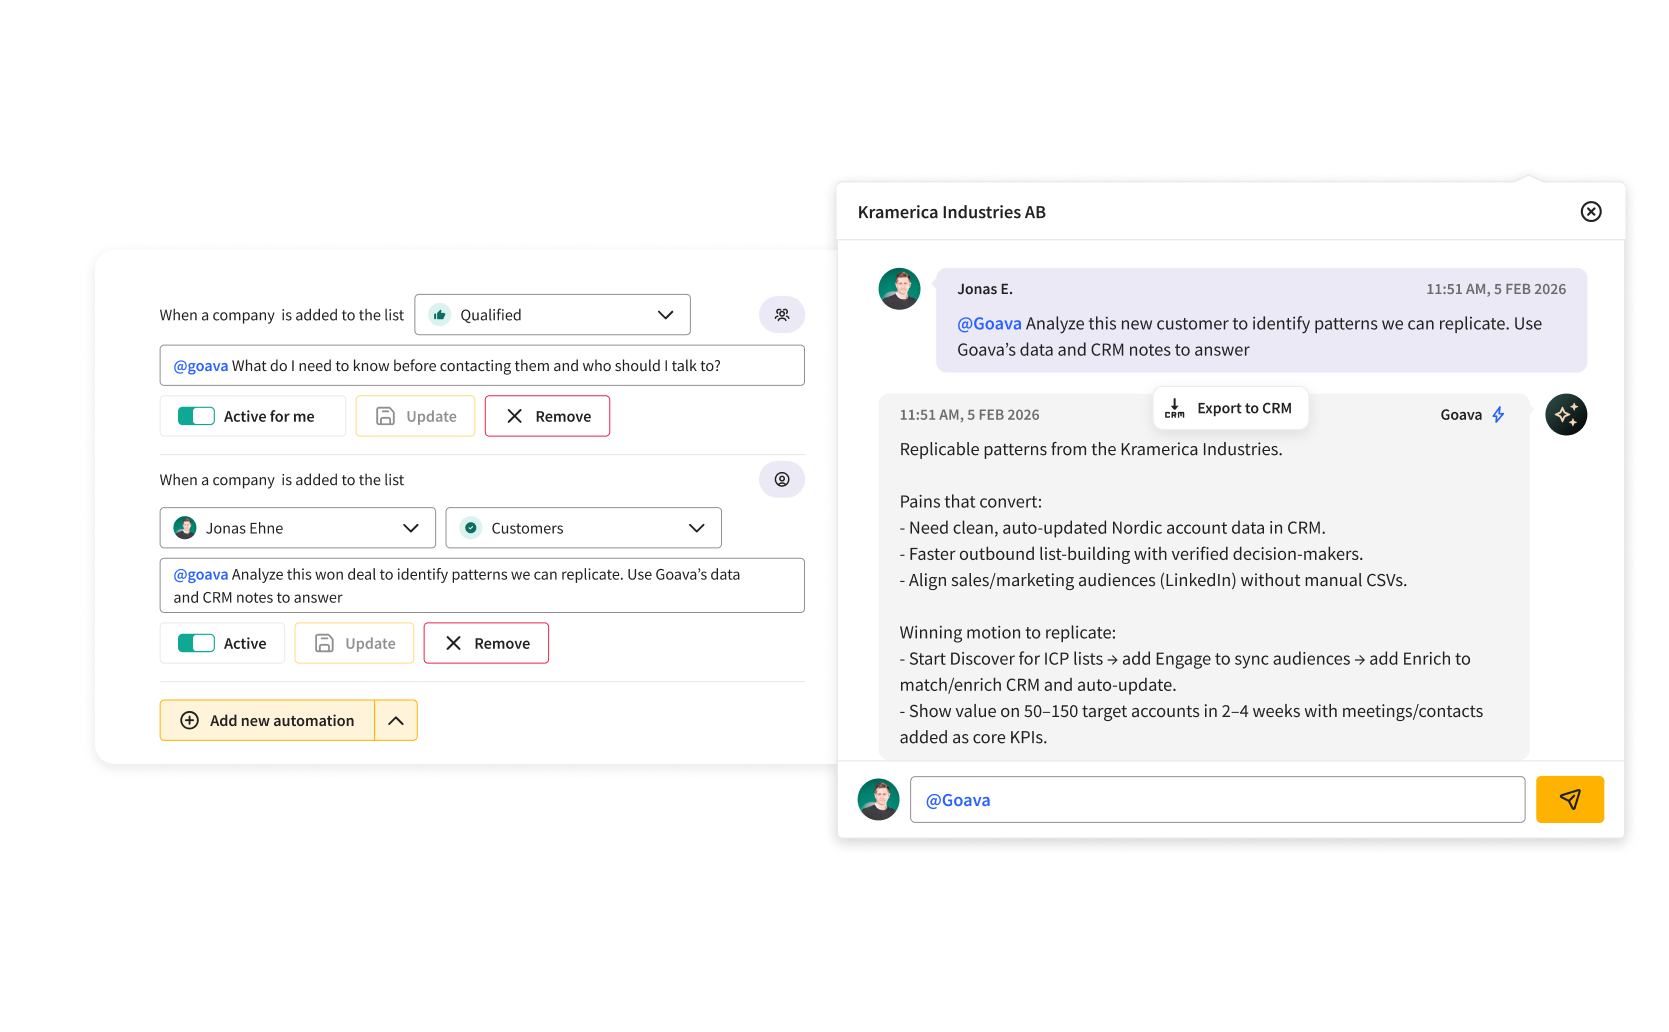The height and width of the screenshot is (1032, 1669).
Task: Click Export to CRM
Action: coord(1230,408)
